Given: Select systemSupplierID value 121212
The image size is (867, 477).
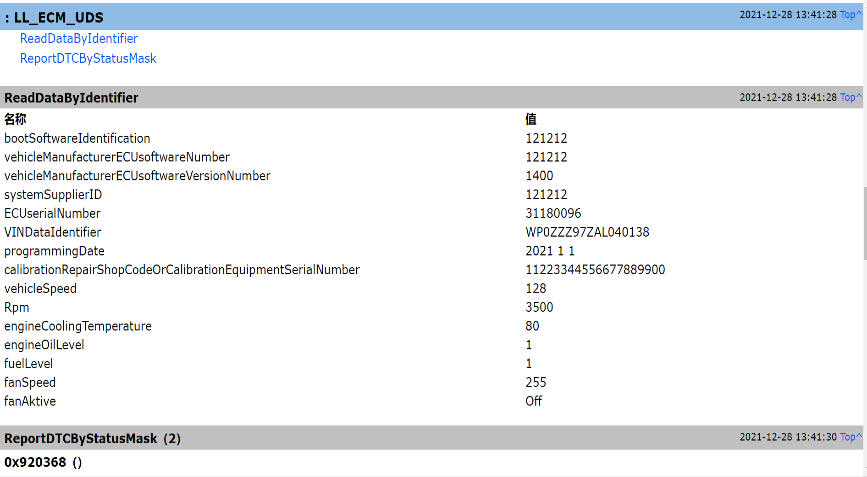Looking at the screenshot, I should 546,195.
